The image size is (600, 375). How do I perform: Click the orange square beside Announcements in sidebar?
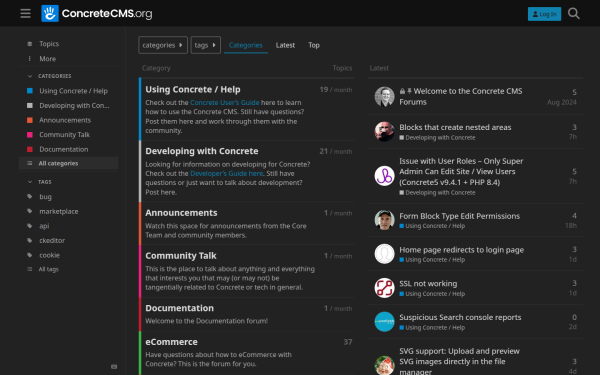(29, 120)
